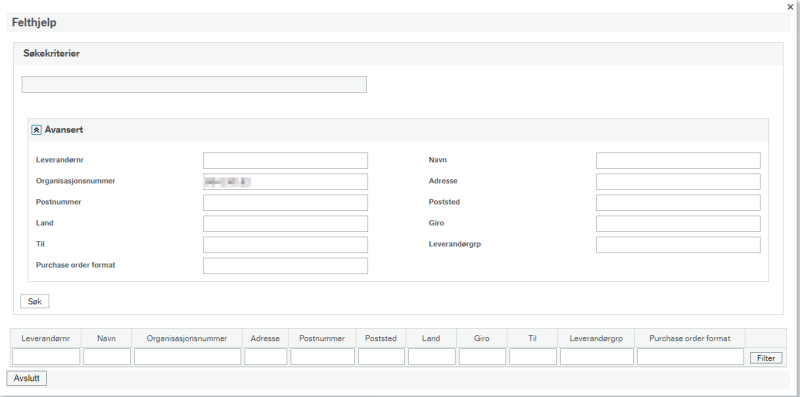
Task: Click the Land input in Avansert
Action: (x=285, y=224)
